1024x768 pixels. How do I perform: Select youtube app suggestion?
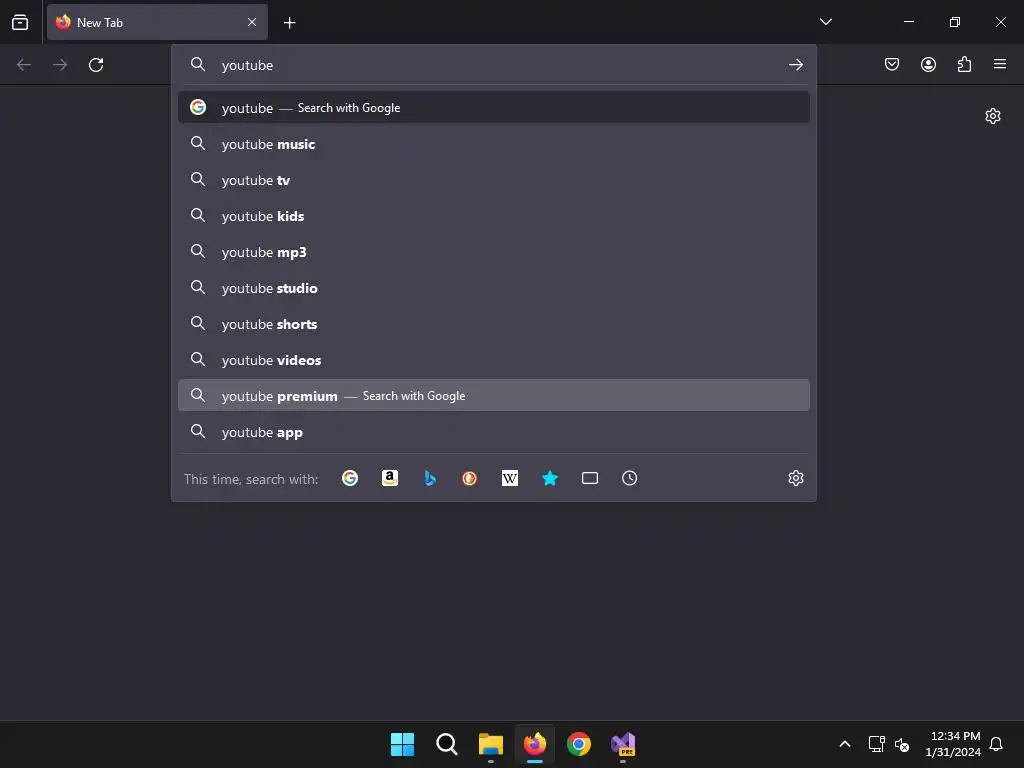494,432
